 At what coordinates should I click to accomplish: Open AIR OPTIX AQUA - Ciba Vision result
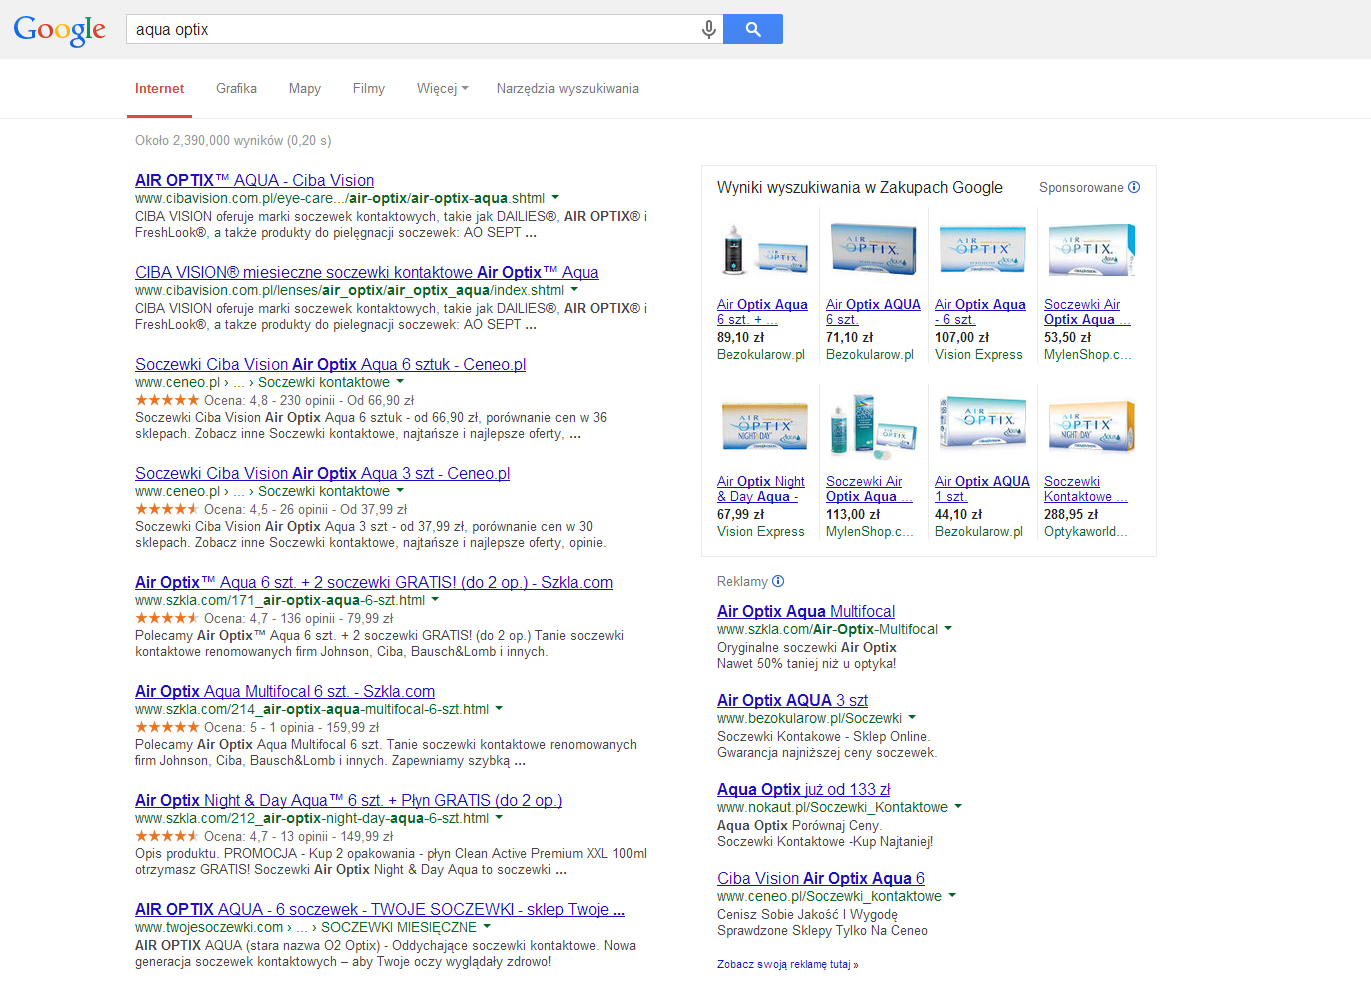255,180
